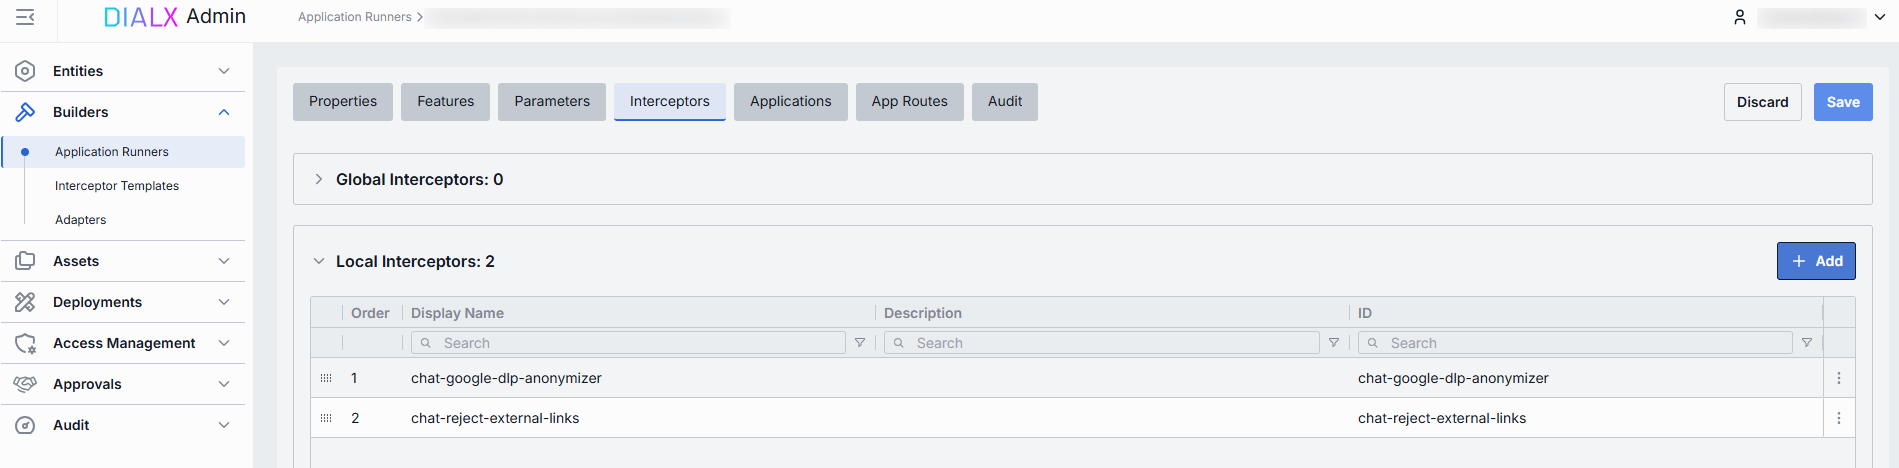
Task: Open the user profile icon menu
Action: tap(1740, 17)
